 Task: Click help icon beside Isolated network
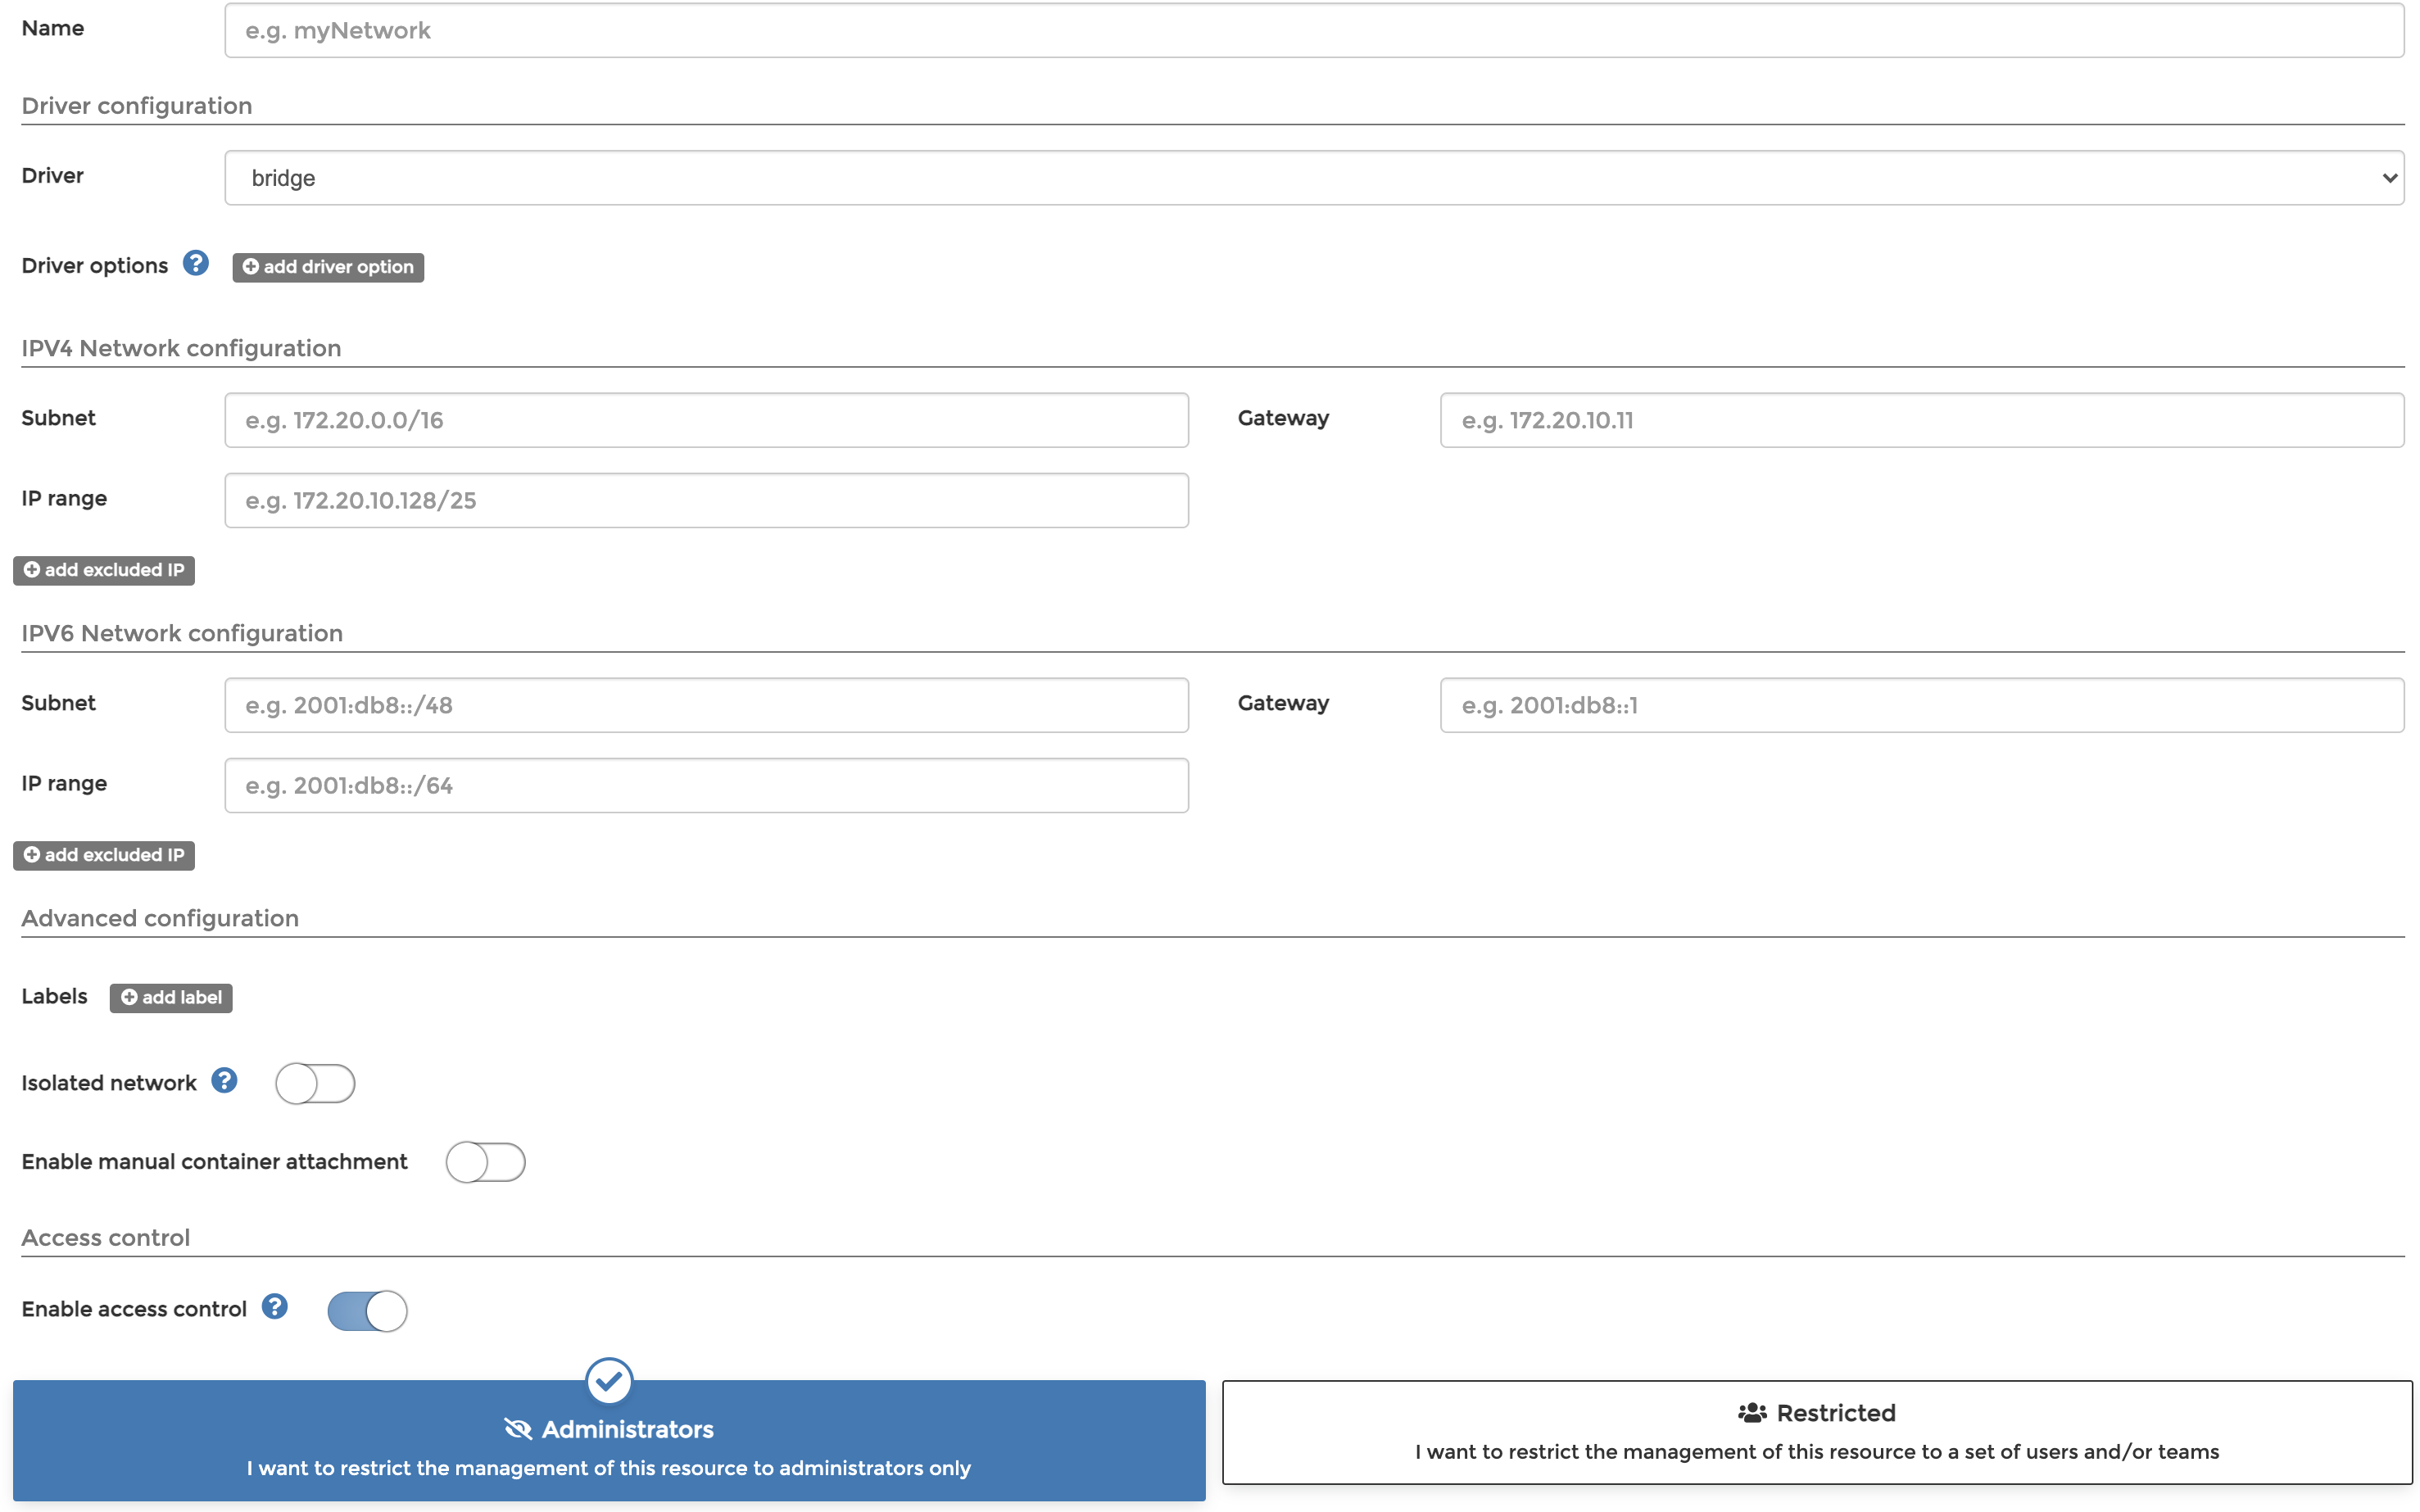[x=224, y=1081]
